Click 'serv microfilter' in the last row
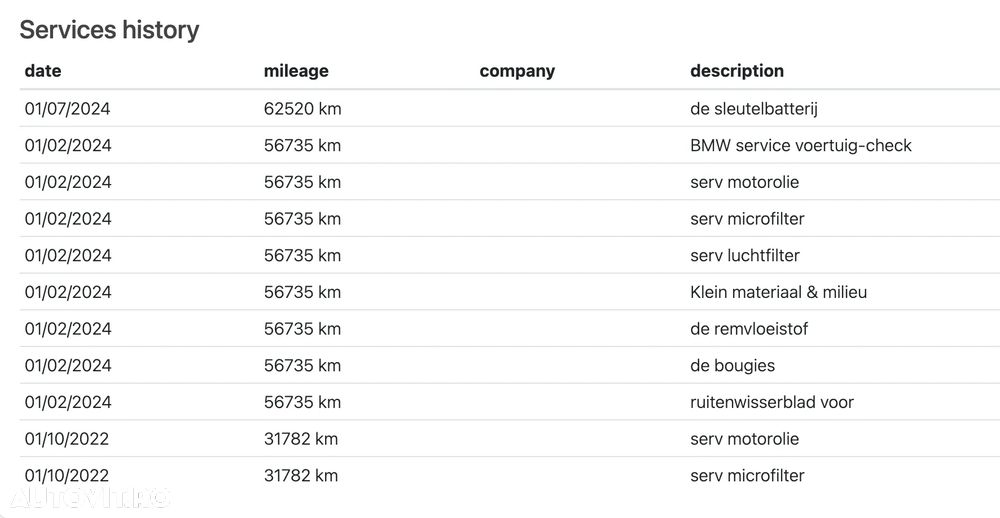Viewport: 1000px width, 518px height. point(747,476)
